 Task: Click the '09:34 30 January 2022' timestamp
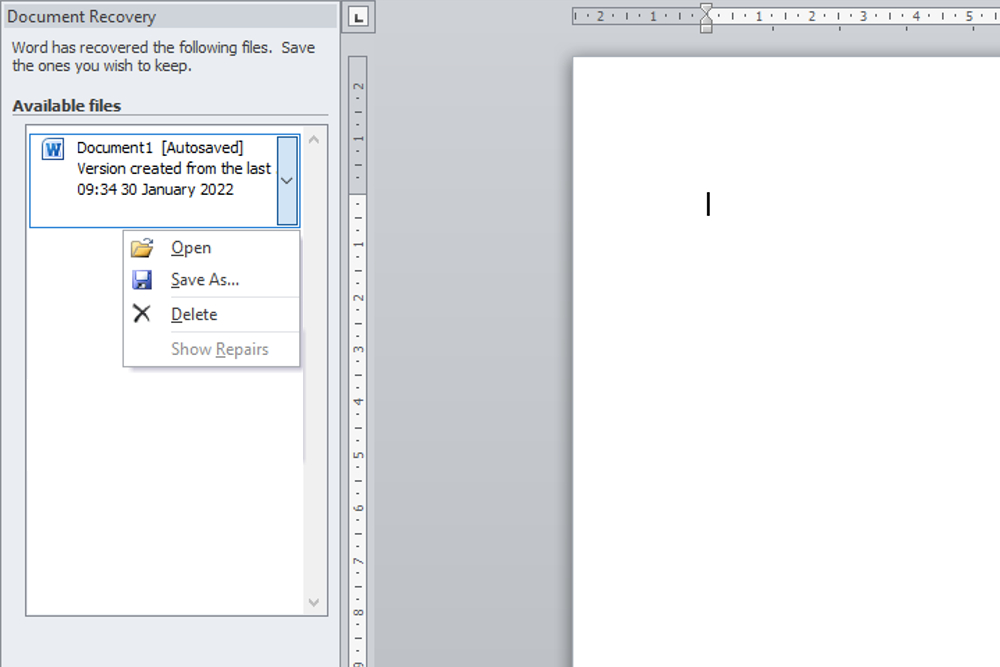[155, 189]
